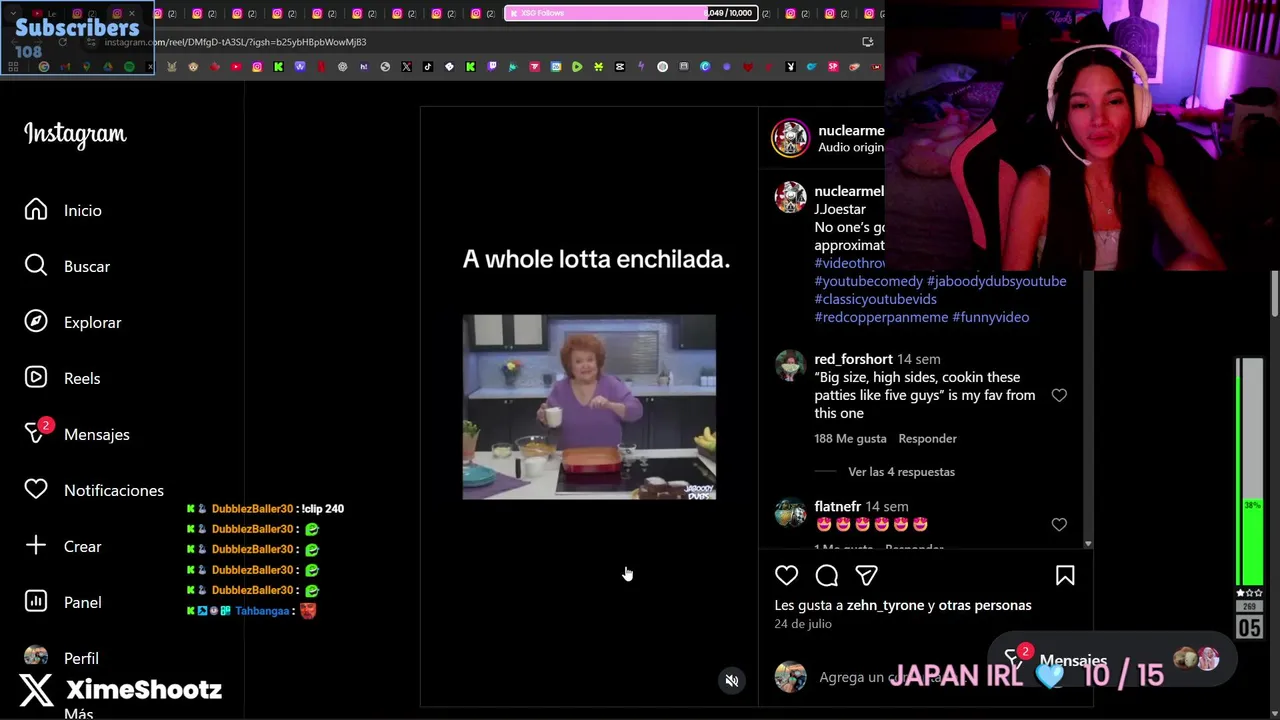
Task: Open Panel dashboard icon in sidebar
Action: pos(36,602)
